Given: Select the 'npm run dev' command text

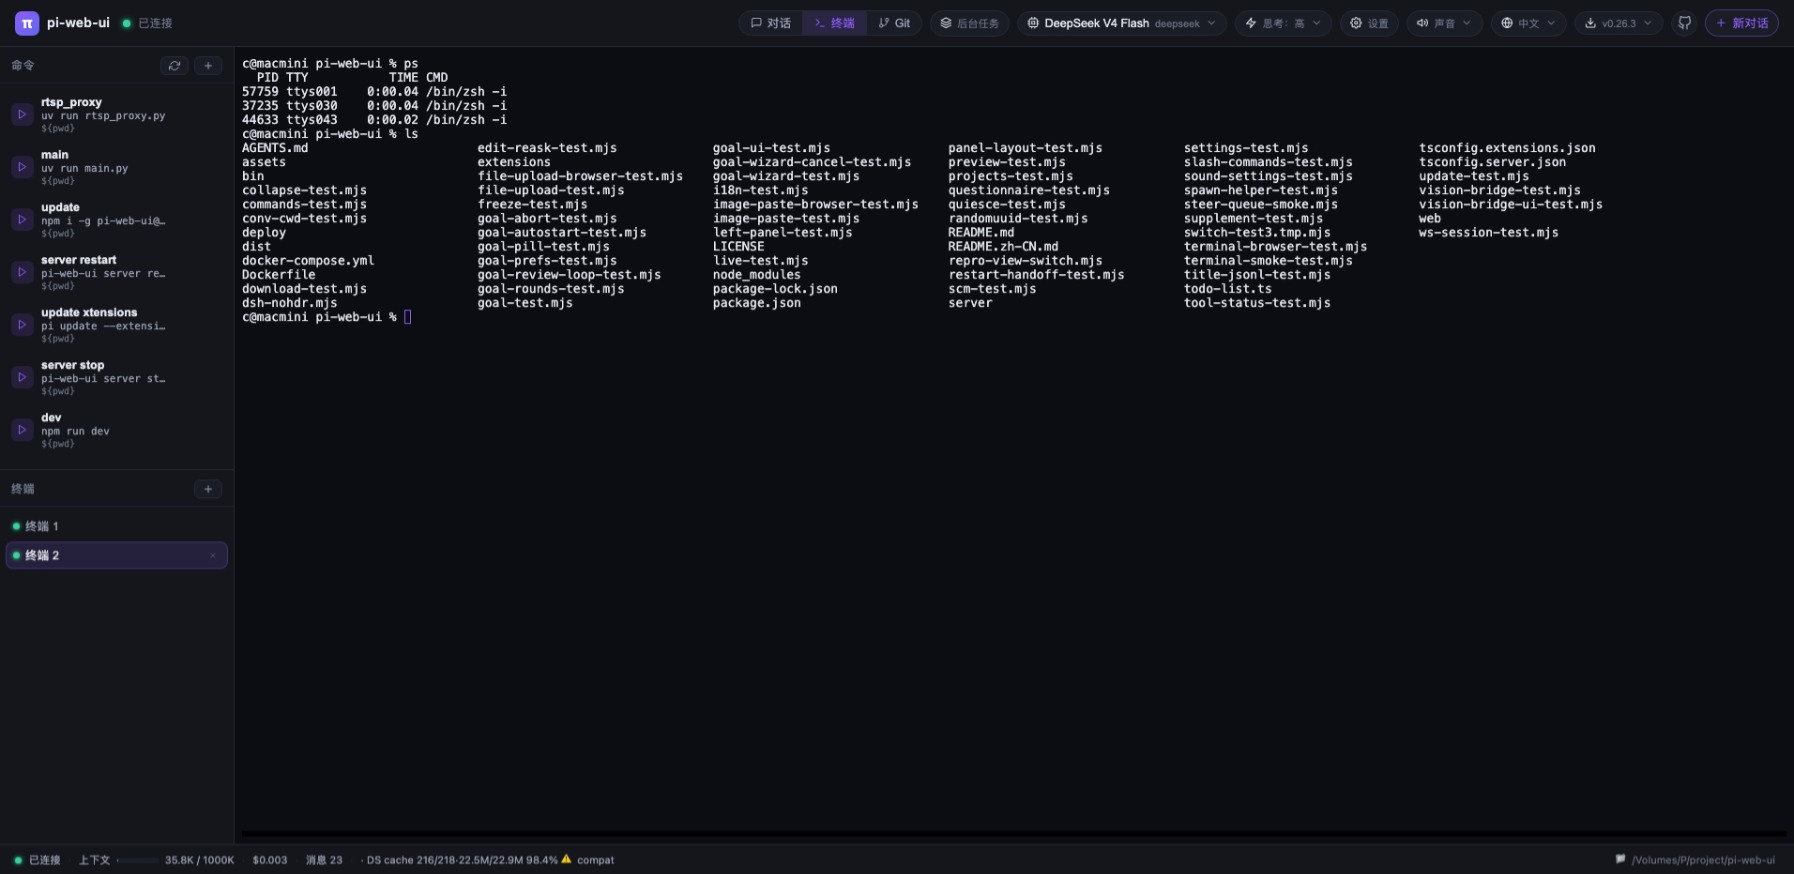Looking at the screenshot, I should pos(75,431).
